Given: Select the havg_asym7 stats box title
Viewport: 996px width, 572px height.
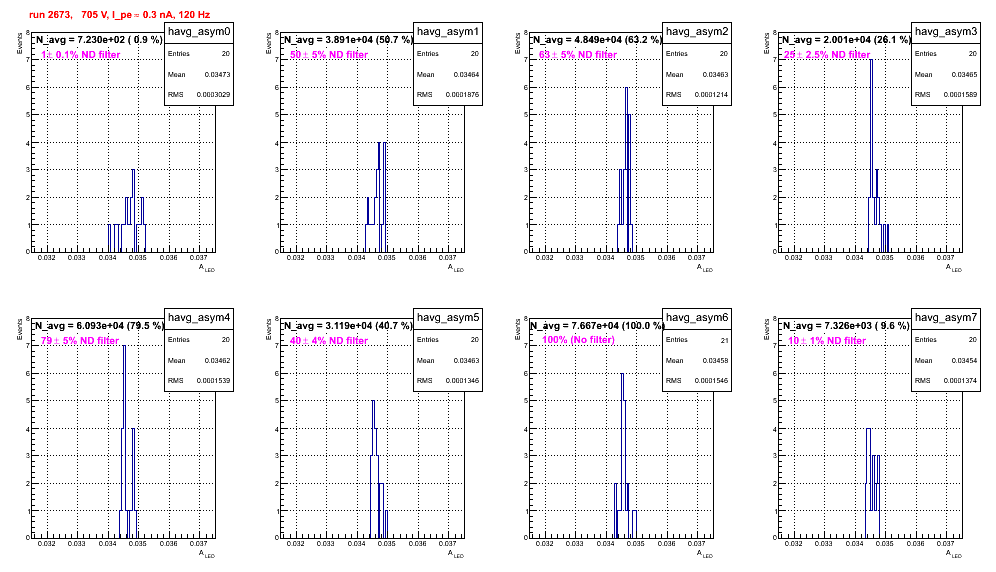Looking at the screenshot, I should click(x=946, y=317).
